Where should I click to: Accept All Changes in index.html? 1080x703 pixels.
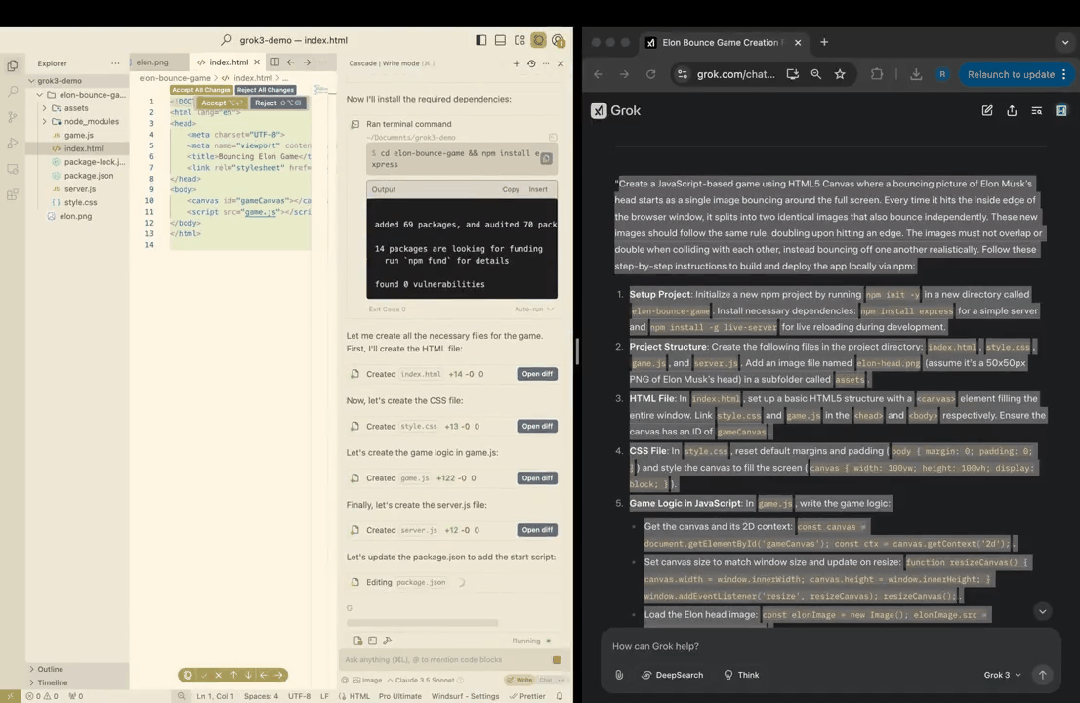coord(201,90)
